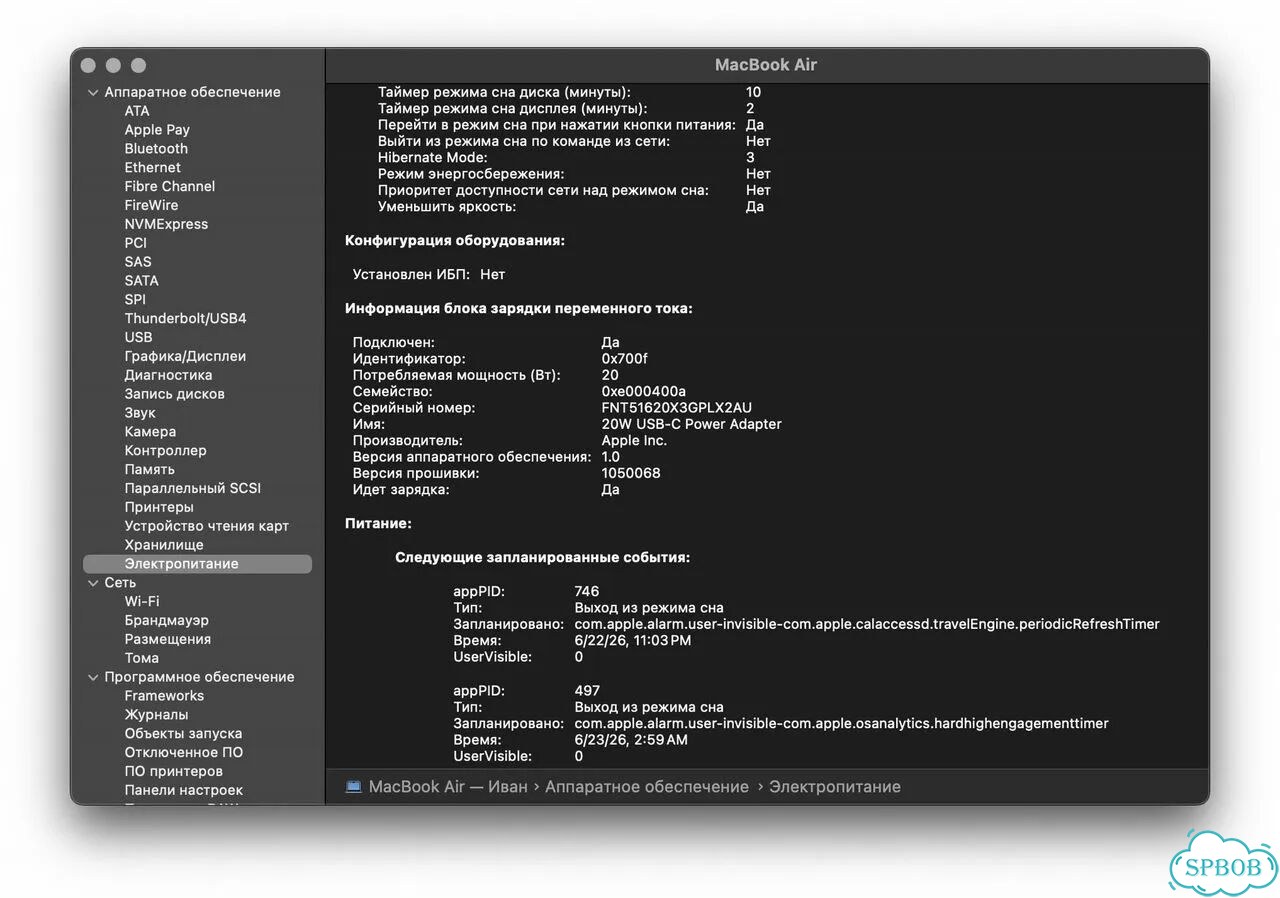
Task: Select Отключенное ПО in the sidebar
Action: point(184,752)
